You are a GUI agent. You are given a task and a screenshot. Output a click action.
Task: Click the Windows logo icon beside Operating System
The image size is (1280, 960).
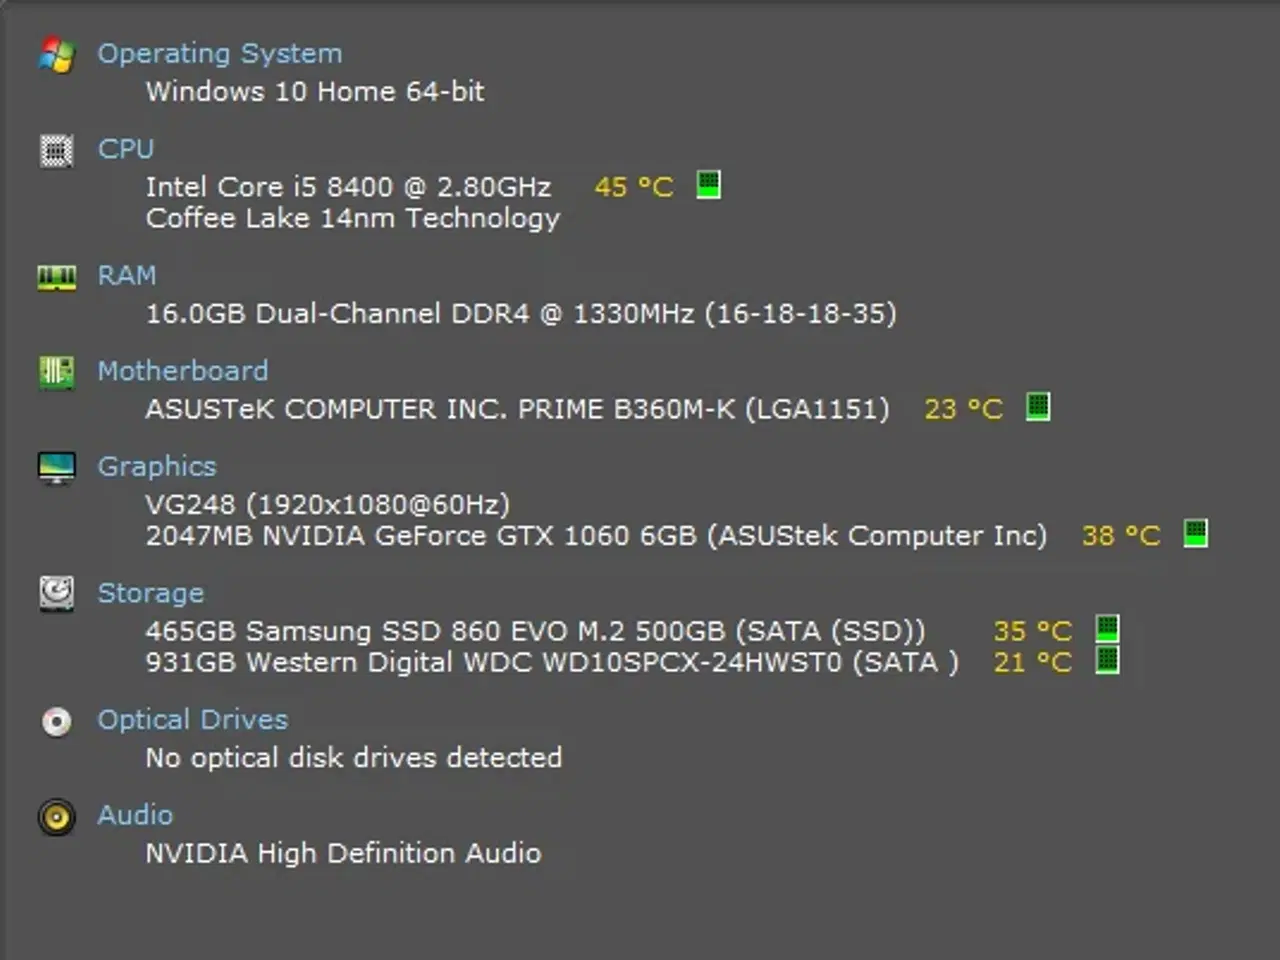pos(56,56)
